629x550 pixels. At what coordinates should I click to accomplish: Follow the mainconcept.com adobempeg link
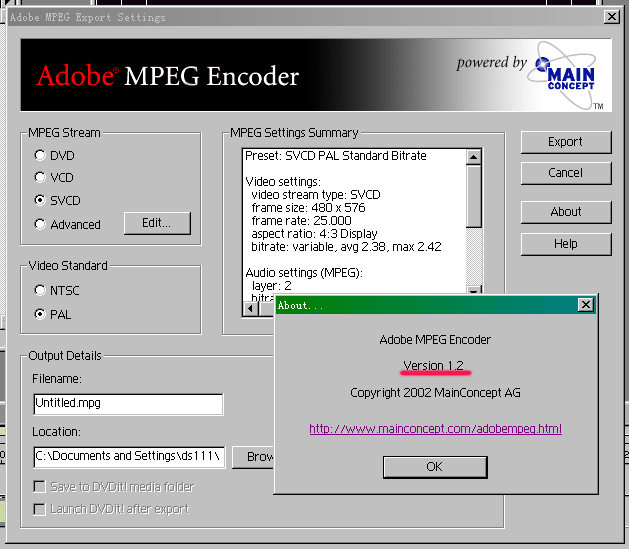[x=435, y=429]
